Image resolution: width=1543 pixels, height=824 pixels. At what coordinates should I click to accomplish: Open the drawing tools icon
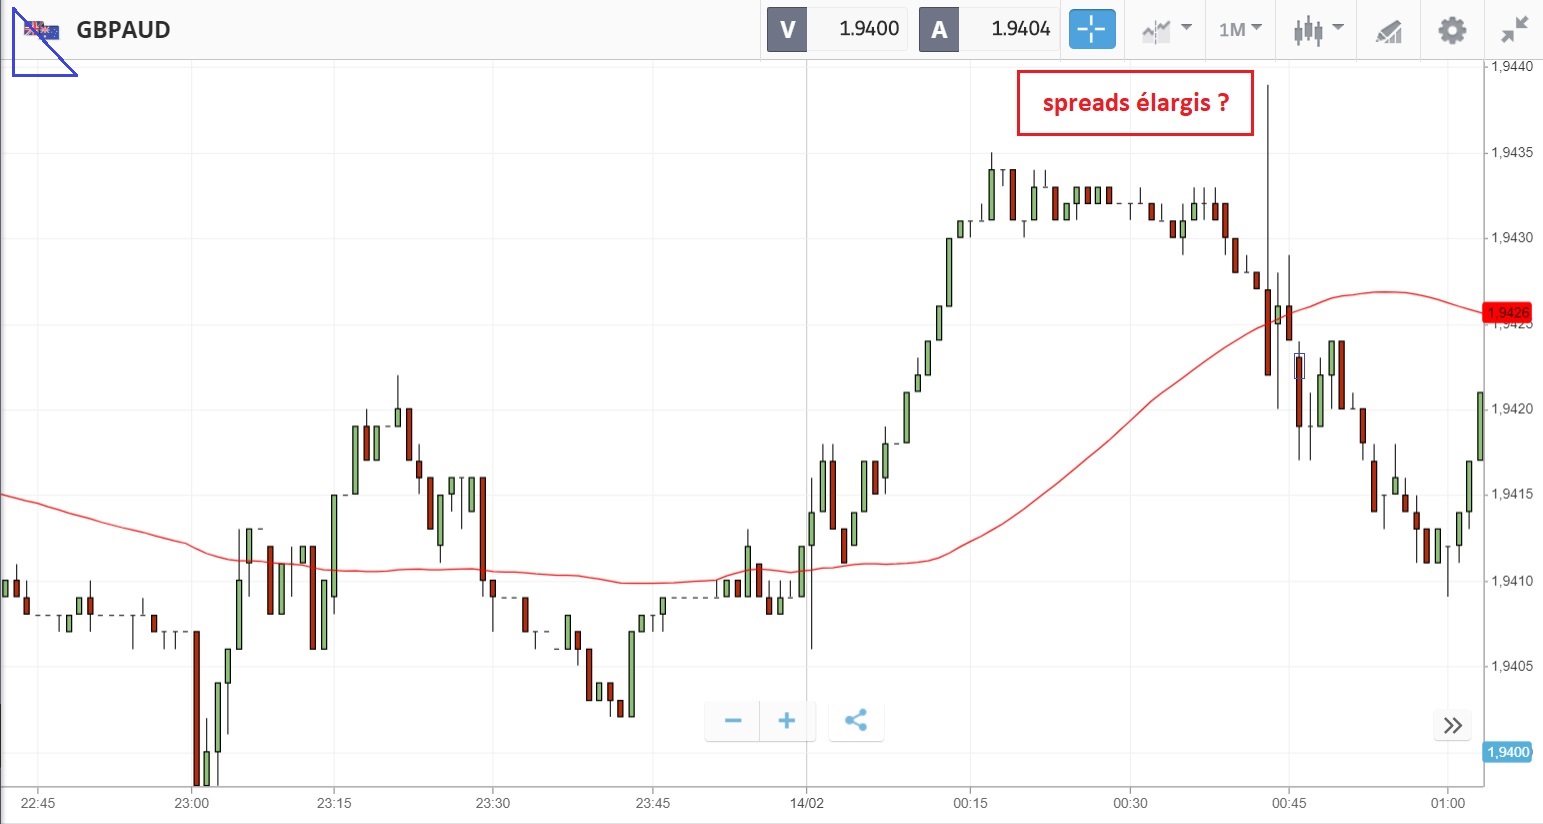pos(1388,31)
